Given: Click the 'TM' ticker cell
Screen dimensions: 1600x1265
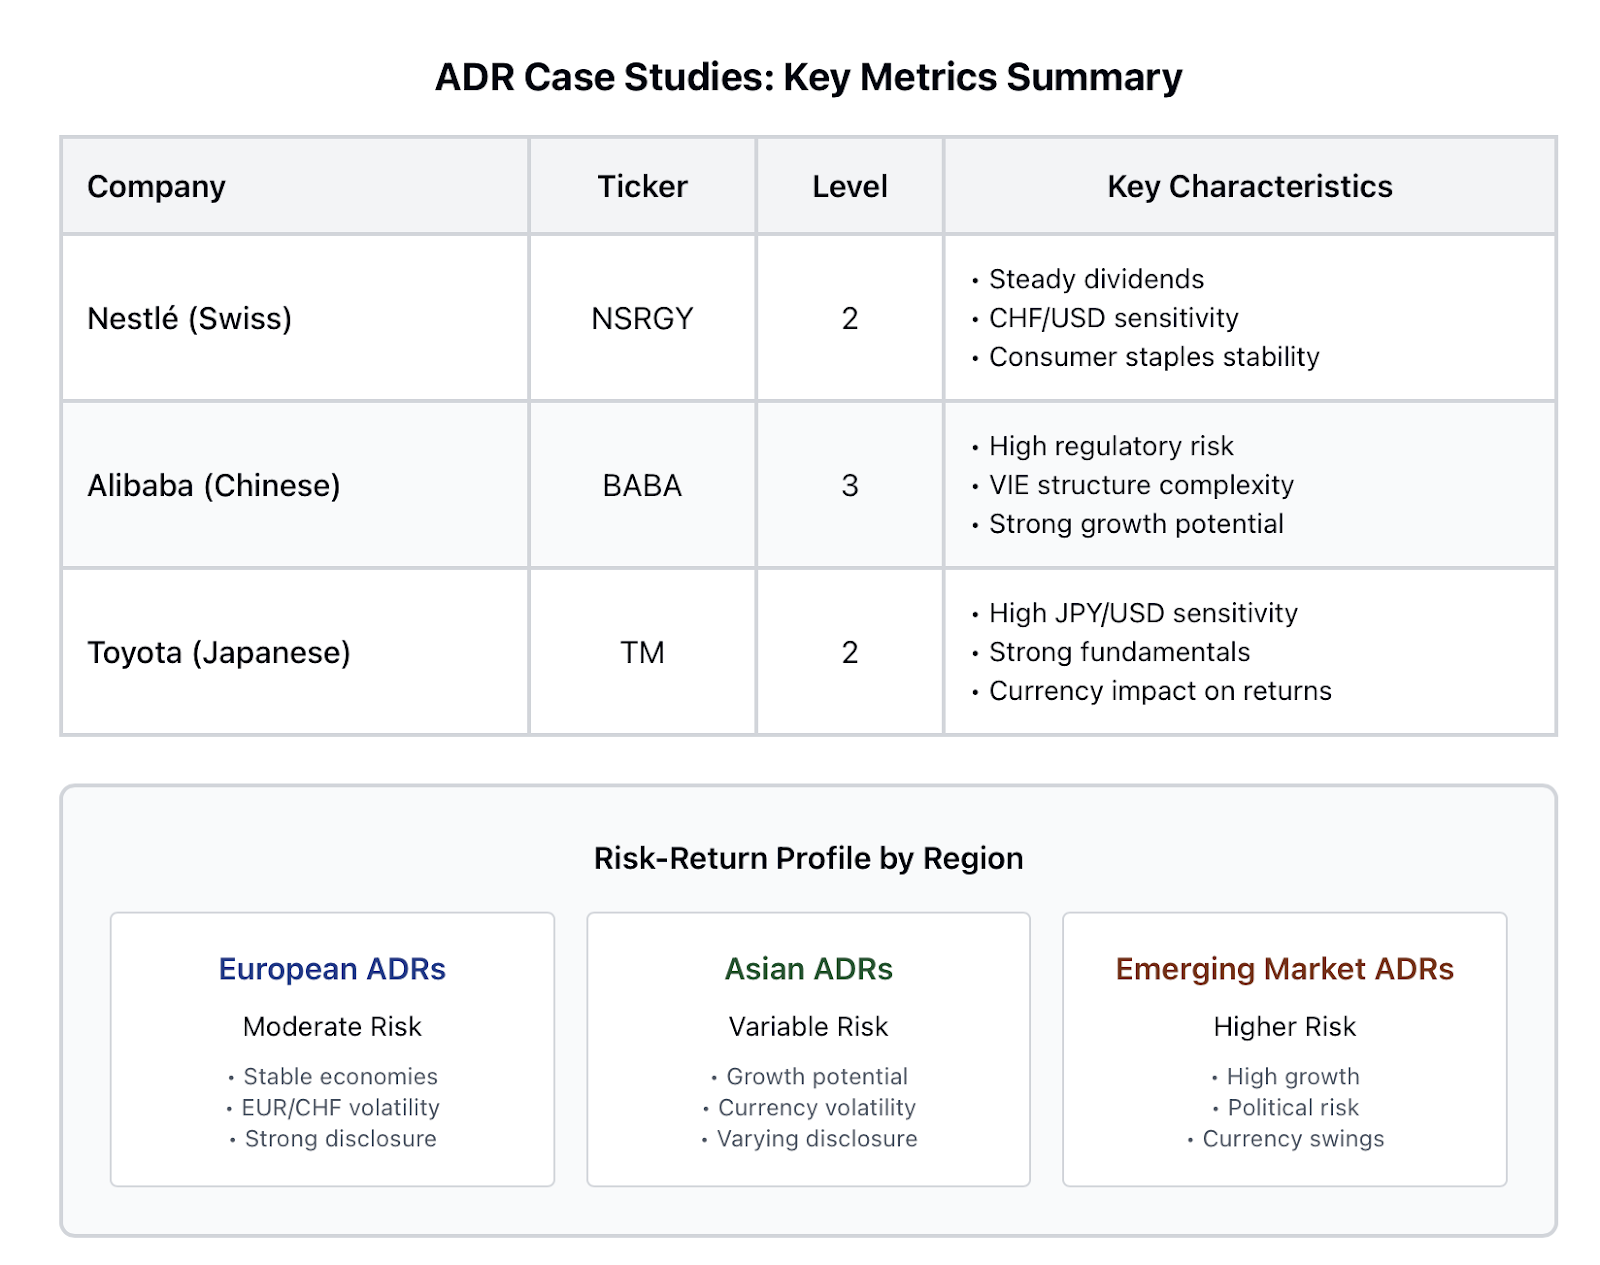Looking at the screenshot, I should pos(642,652).
